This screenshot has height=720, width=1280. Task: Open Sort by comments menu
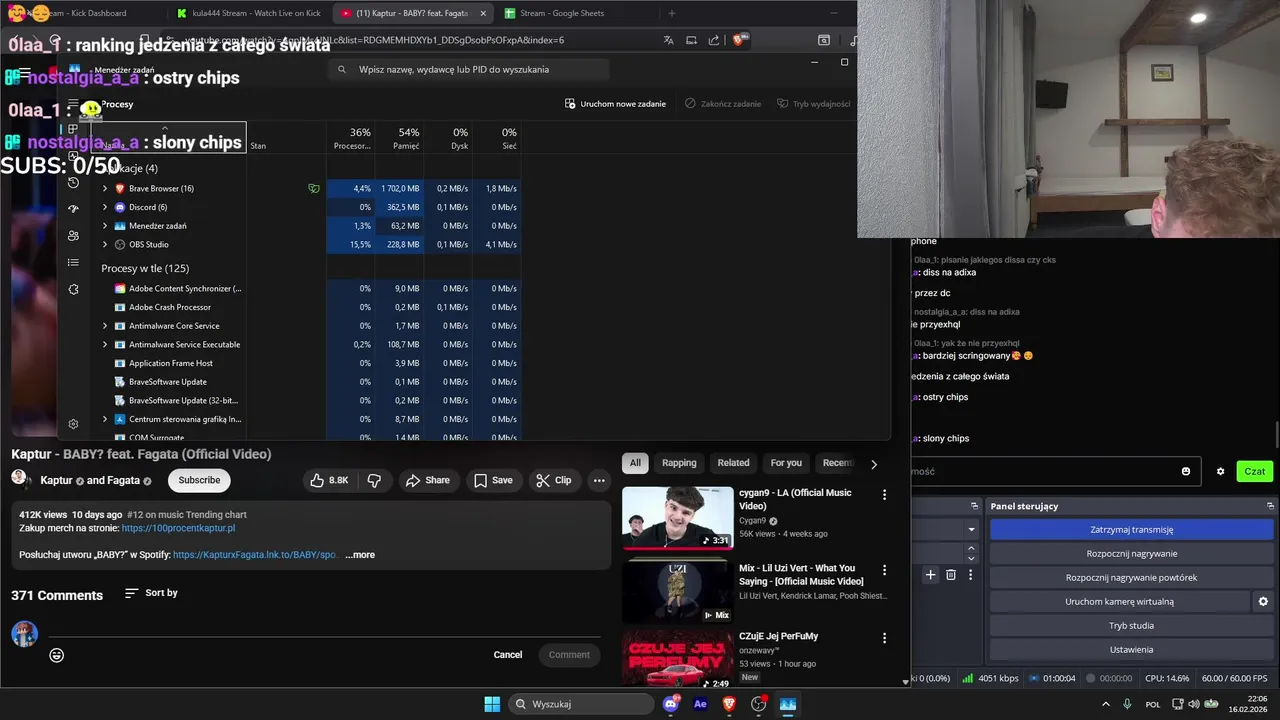coord(151,593)
